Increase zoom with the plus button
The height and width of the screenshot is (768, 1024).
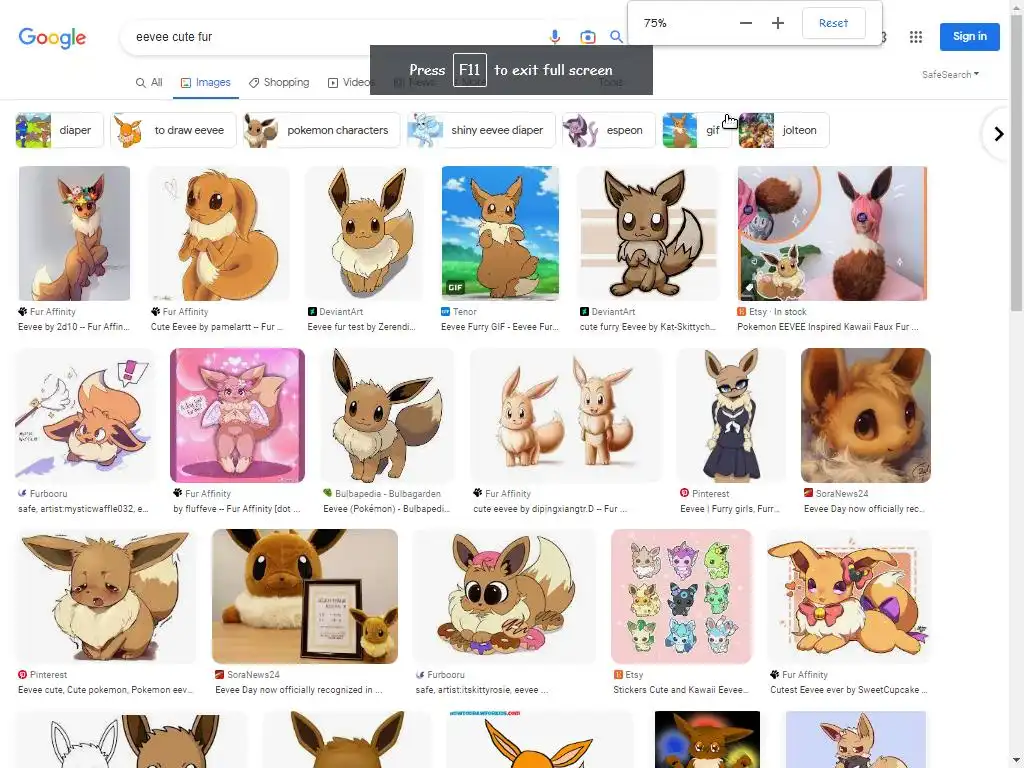point(778,23)
